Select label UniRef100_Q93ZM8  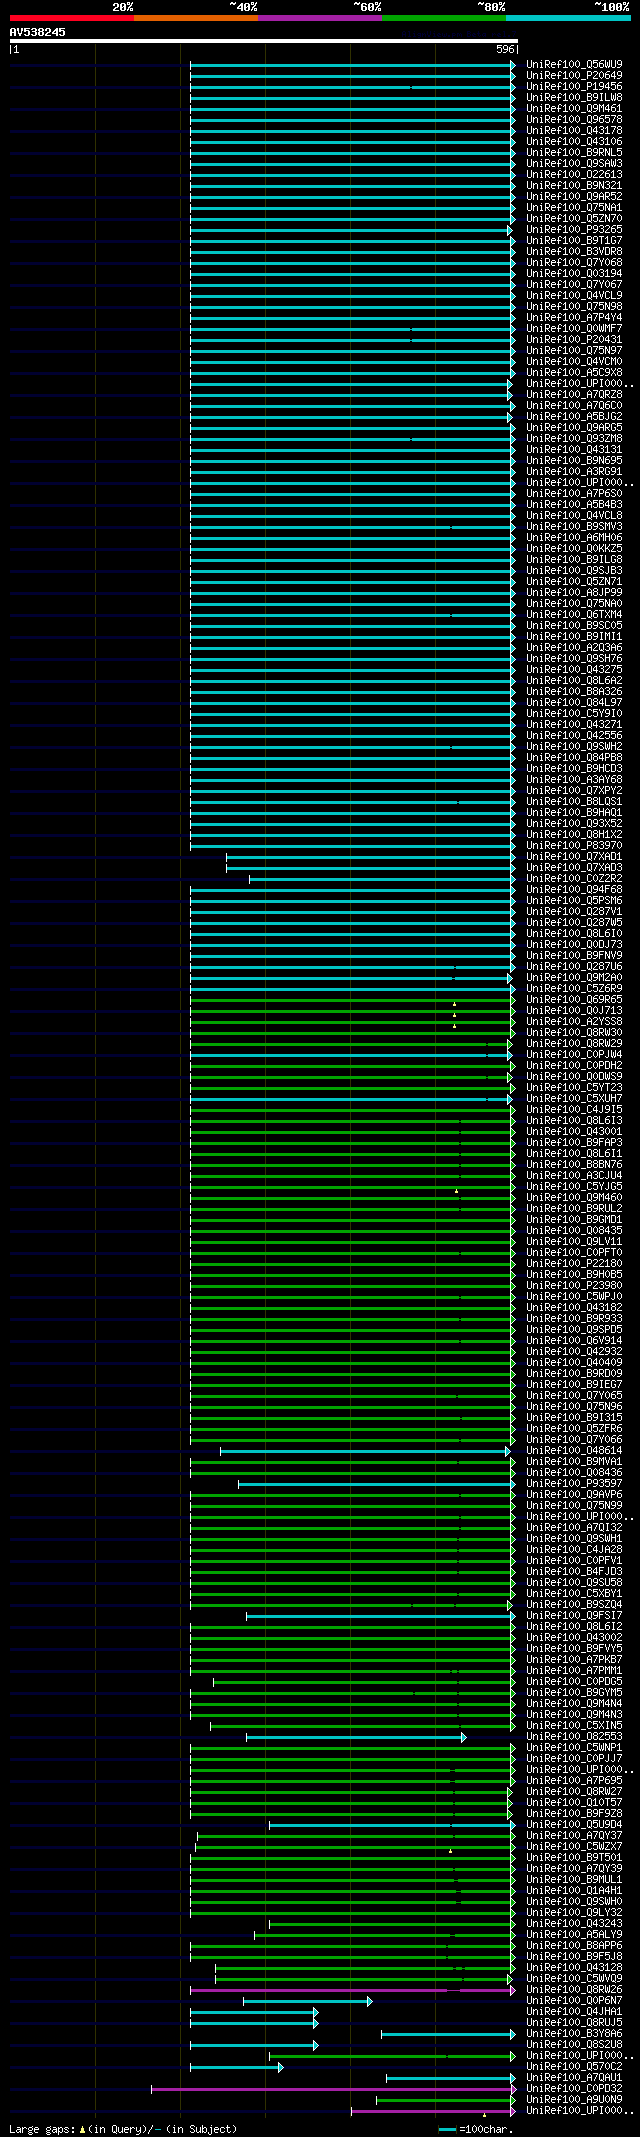click(574, 438)
